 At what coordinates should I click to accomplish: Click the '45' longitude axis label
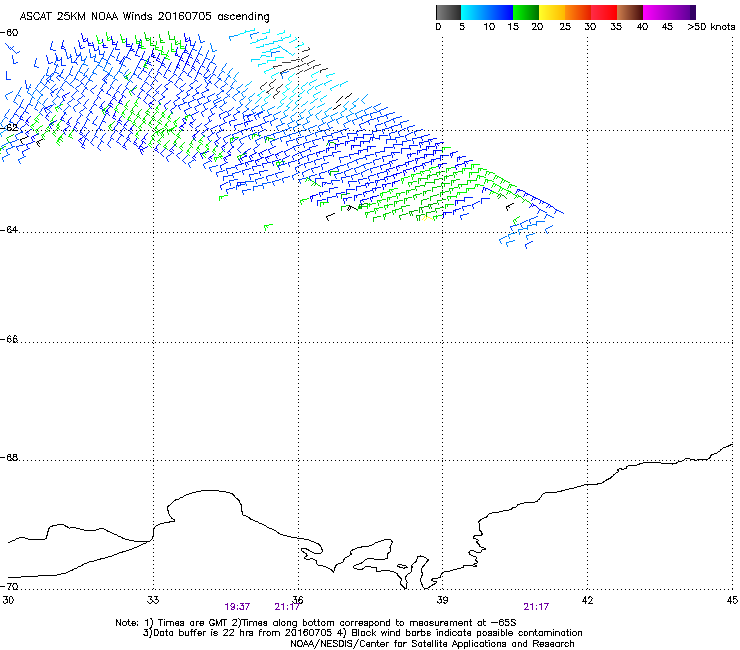click(732, 600)
